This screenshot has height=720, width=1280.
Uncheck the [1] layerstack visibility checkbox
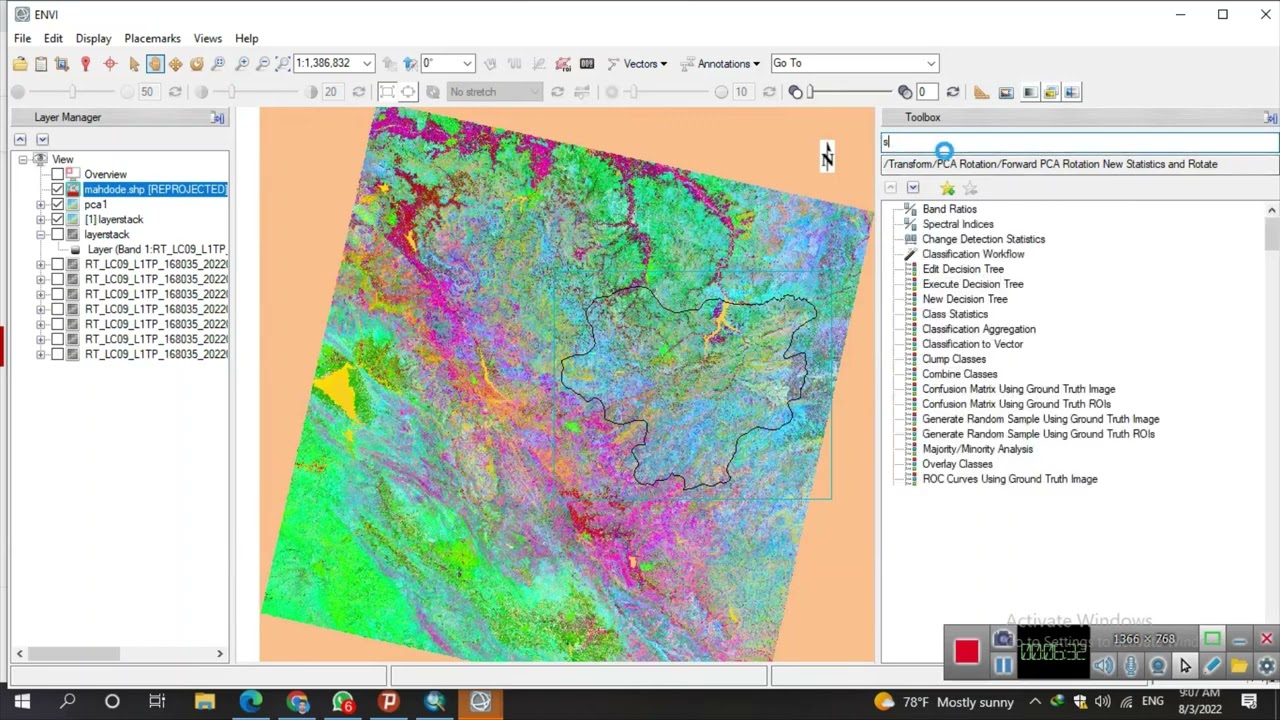pyautogui.click(x=58, y=220)
